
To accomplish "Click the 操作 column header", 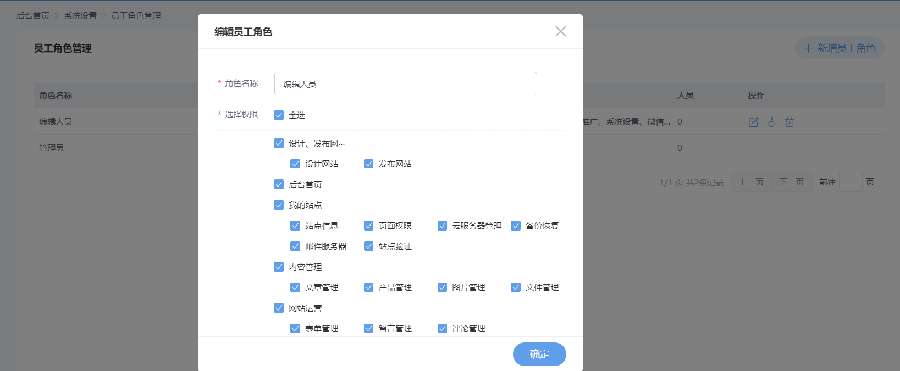I will [x=756, y=95].
